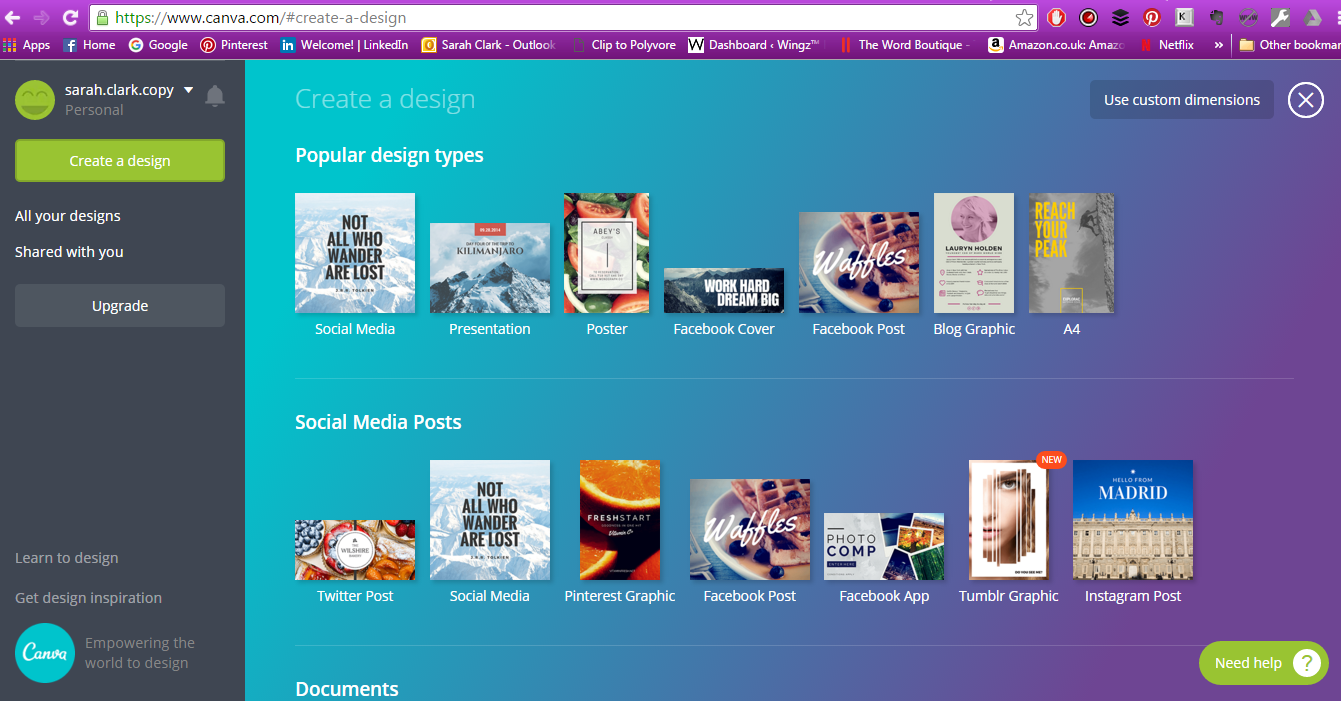Click the wrench extension icon
This screenshot has width=1341, height=701.
(1280, 17)
